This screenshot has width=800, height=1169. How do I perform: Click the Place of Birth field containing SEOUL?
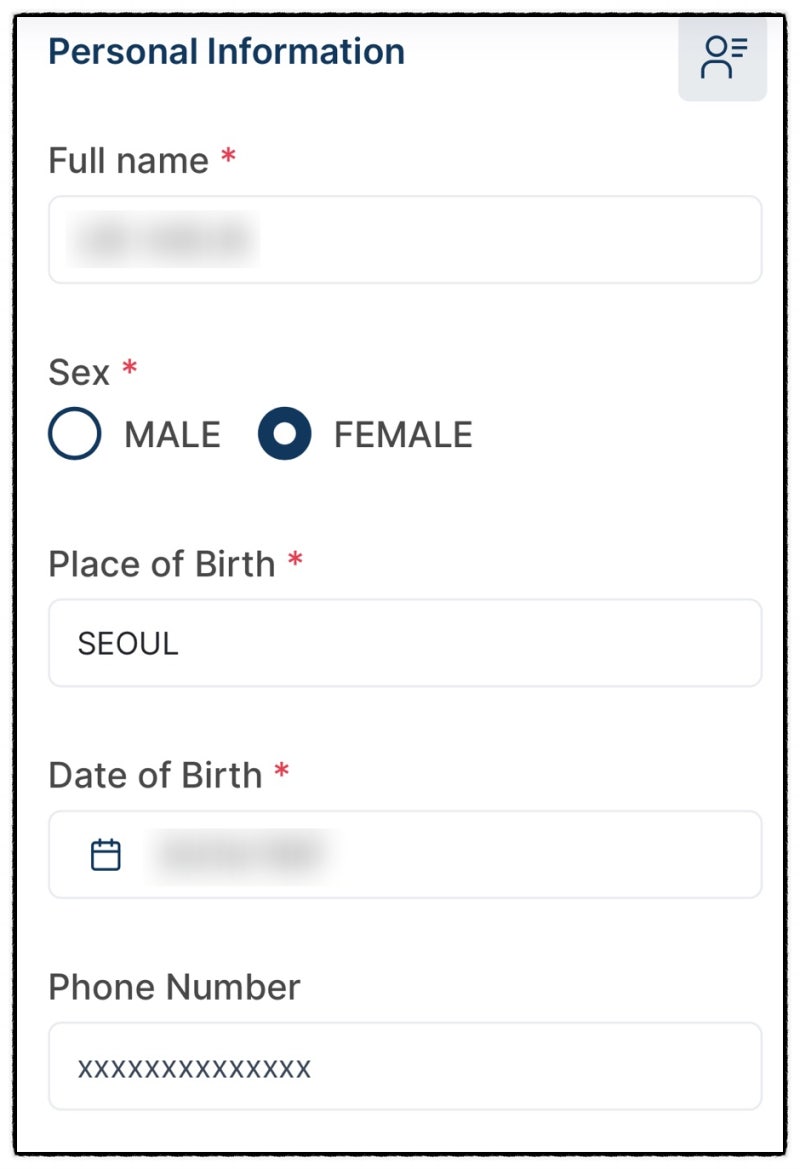405,643
